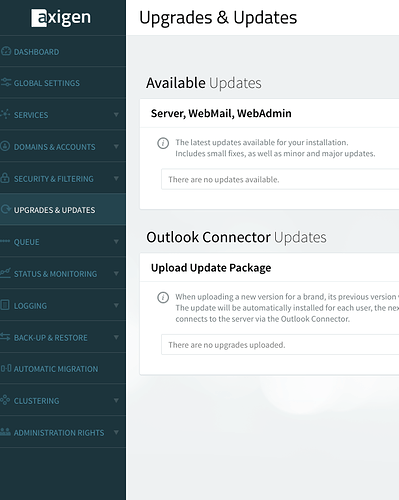Viewport: 399px width, 500px height.
Task: Click the Back-up & Restore arrows icon
Action: pos(5,337)
